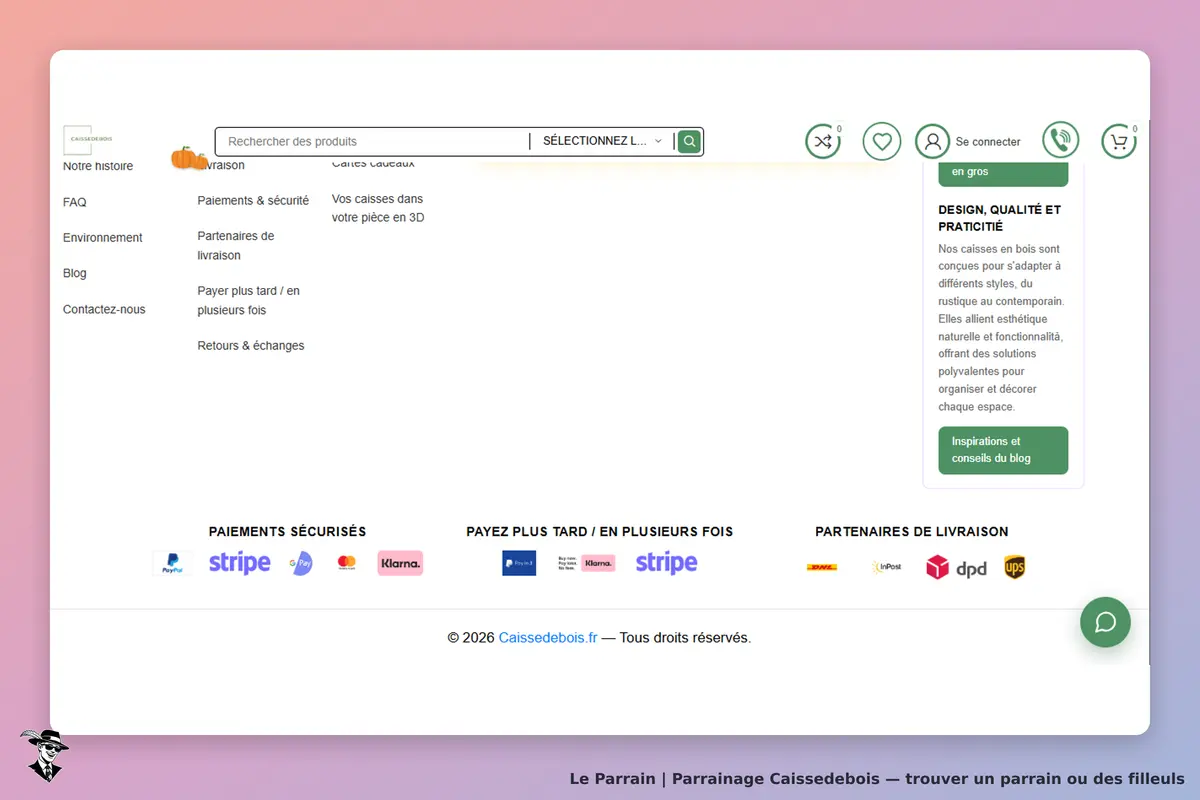The width and height of the screenshot is (1200, 800).
Task: Click the Partenaires de livraison heading
Action: pyautogui.click(x=912, y=532)
